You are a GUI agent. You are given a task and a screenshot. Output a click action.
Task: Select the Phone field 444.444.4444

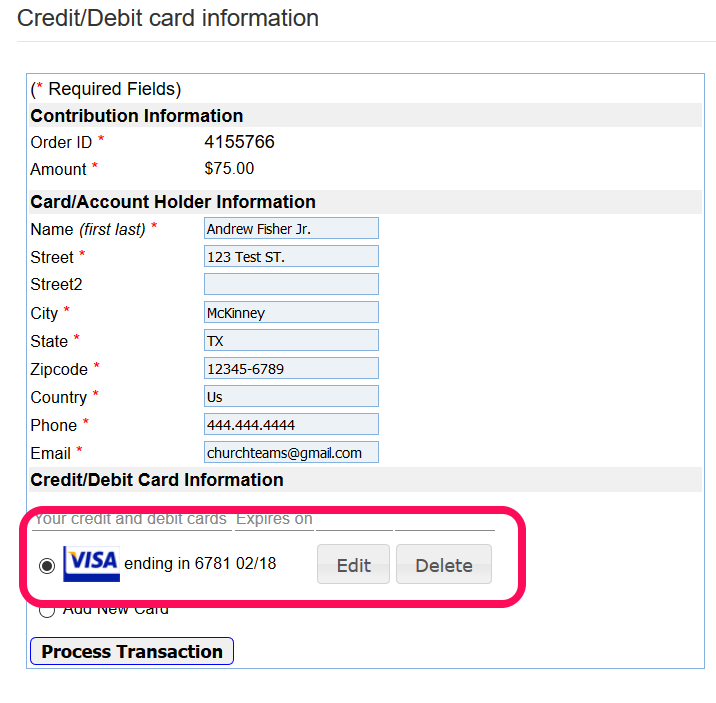[x=291, y=424]
